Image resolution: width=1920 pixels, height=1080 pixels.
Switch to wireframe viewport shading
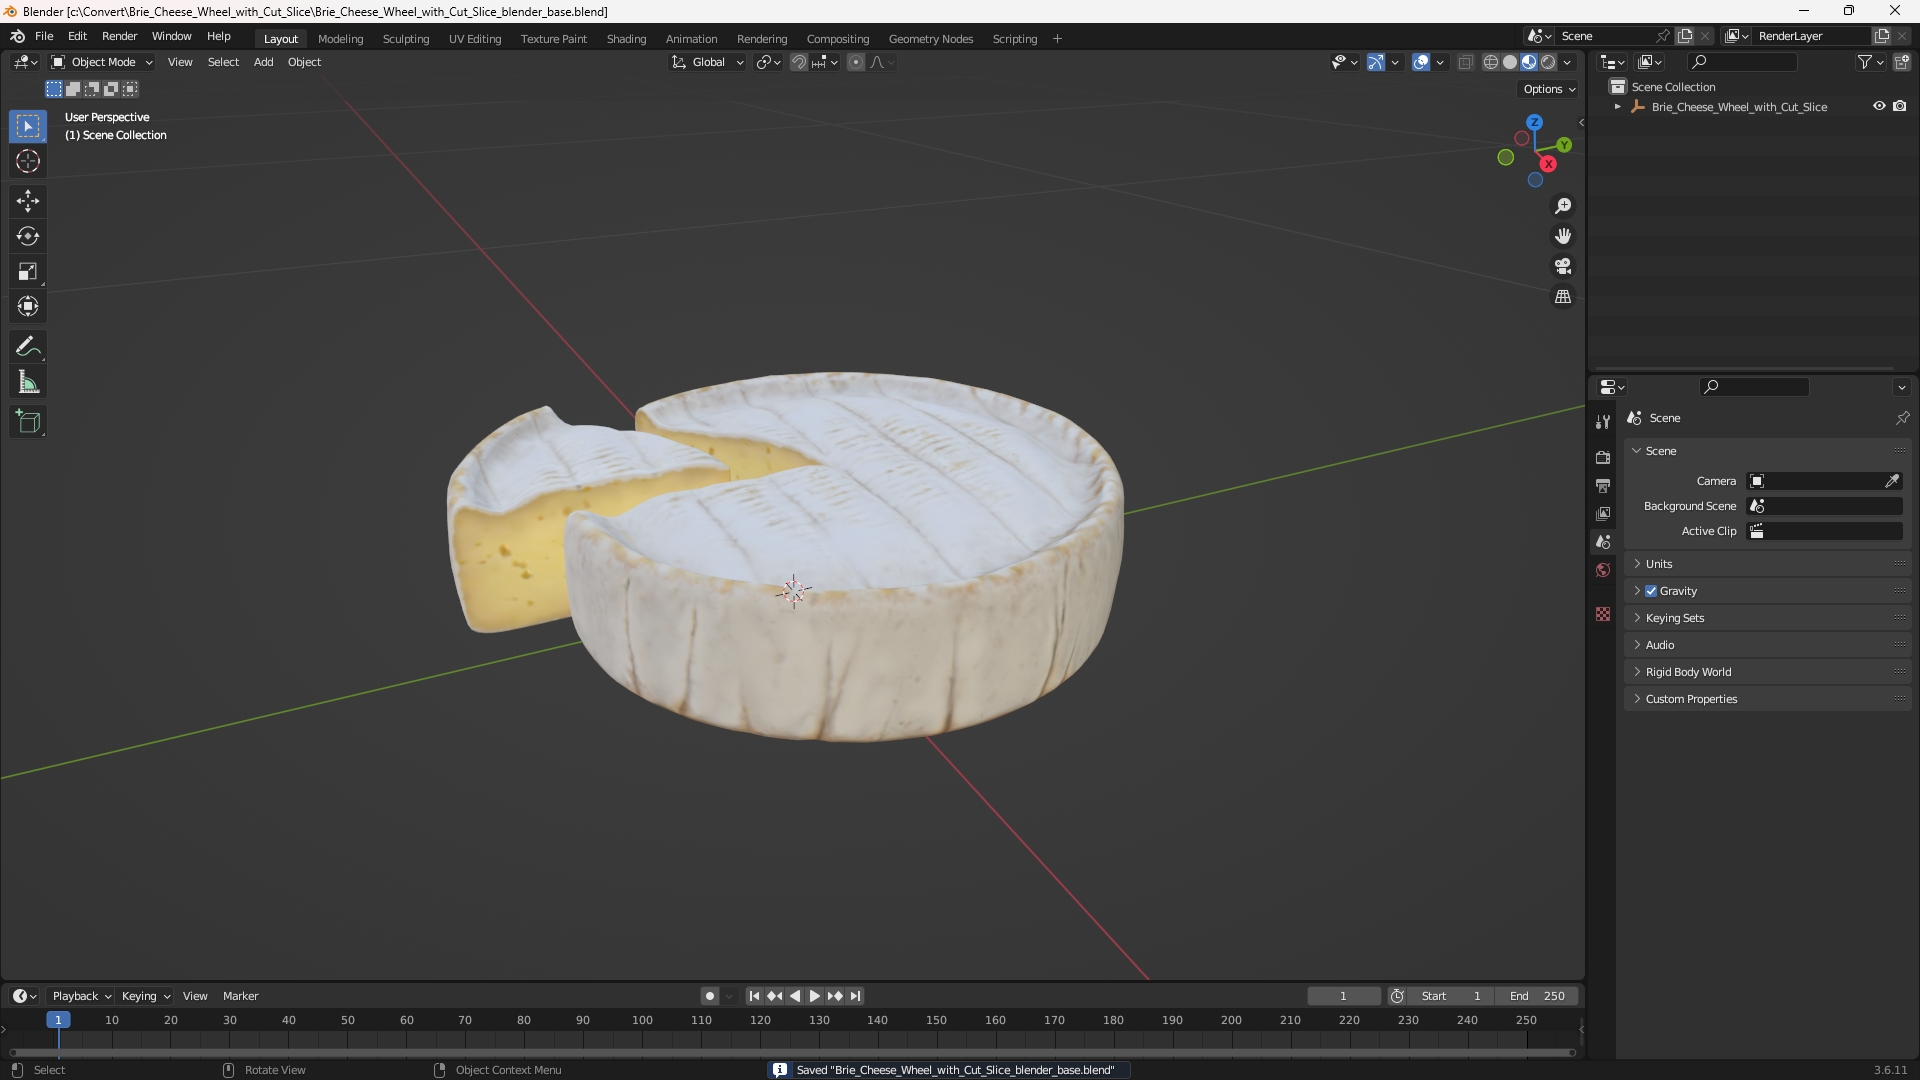pyautogui.click(x=1491, y=62)
